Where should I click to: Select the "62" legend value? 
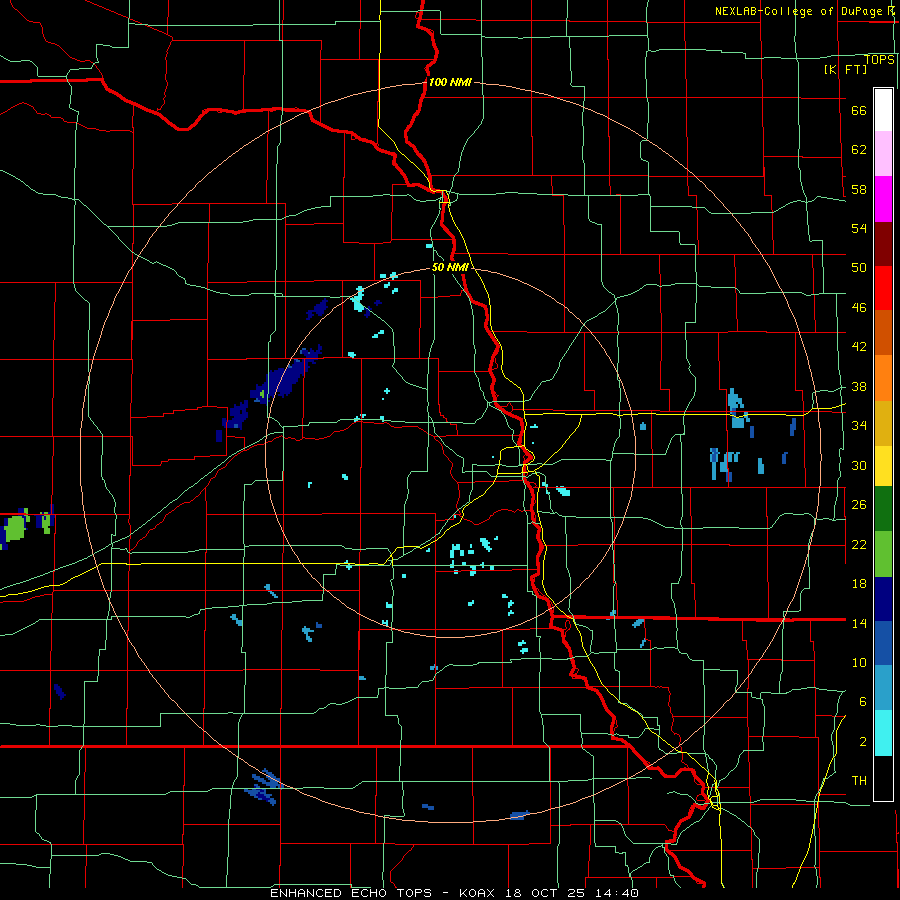859,150
